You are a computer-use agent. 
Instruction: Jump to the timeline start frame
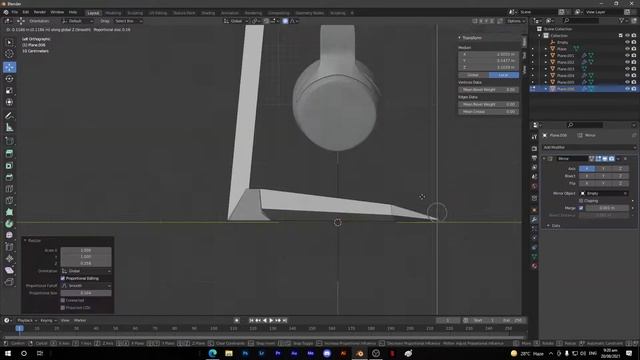(251, 320)
